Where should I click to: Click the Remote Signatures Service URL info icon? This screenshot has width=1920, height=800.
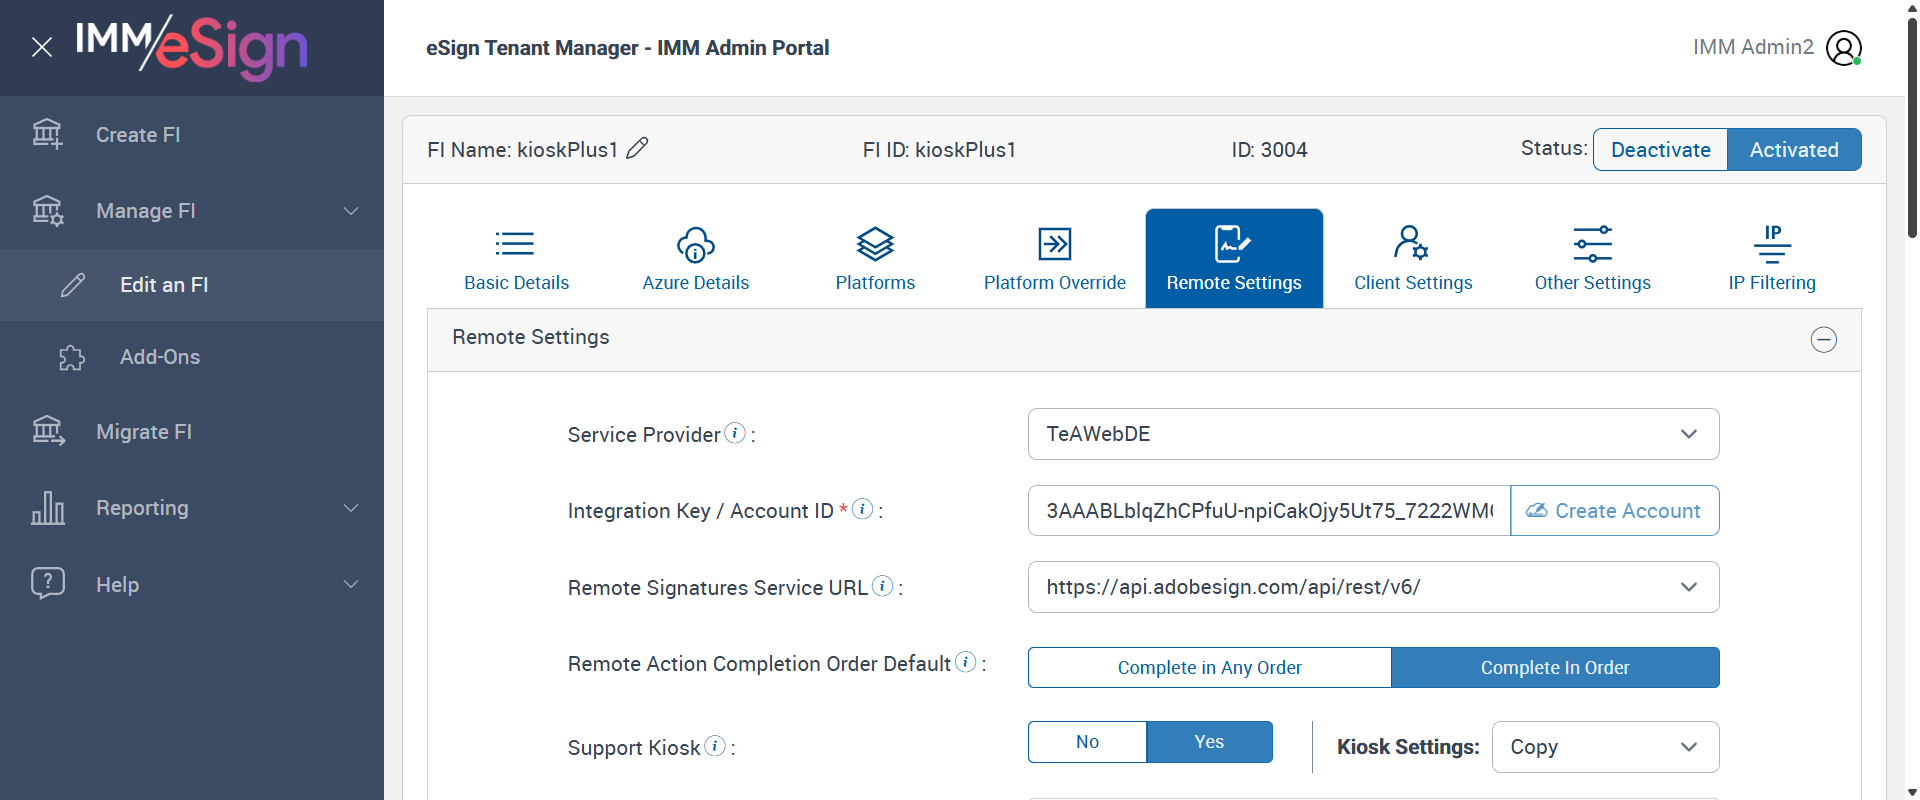coord(882,586)
